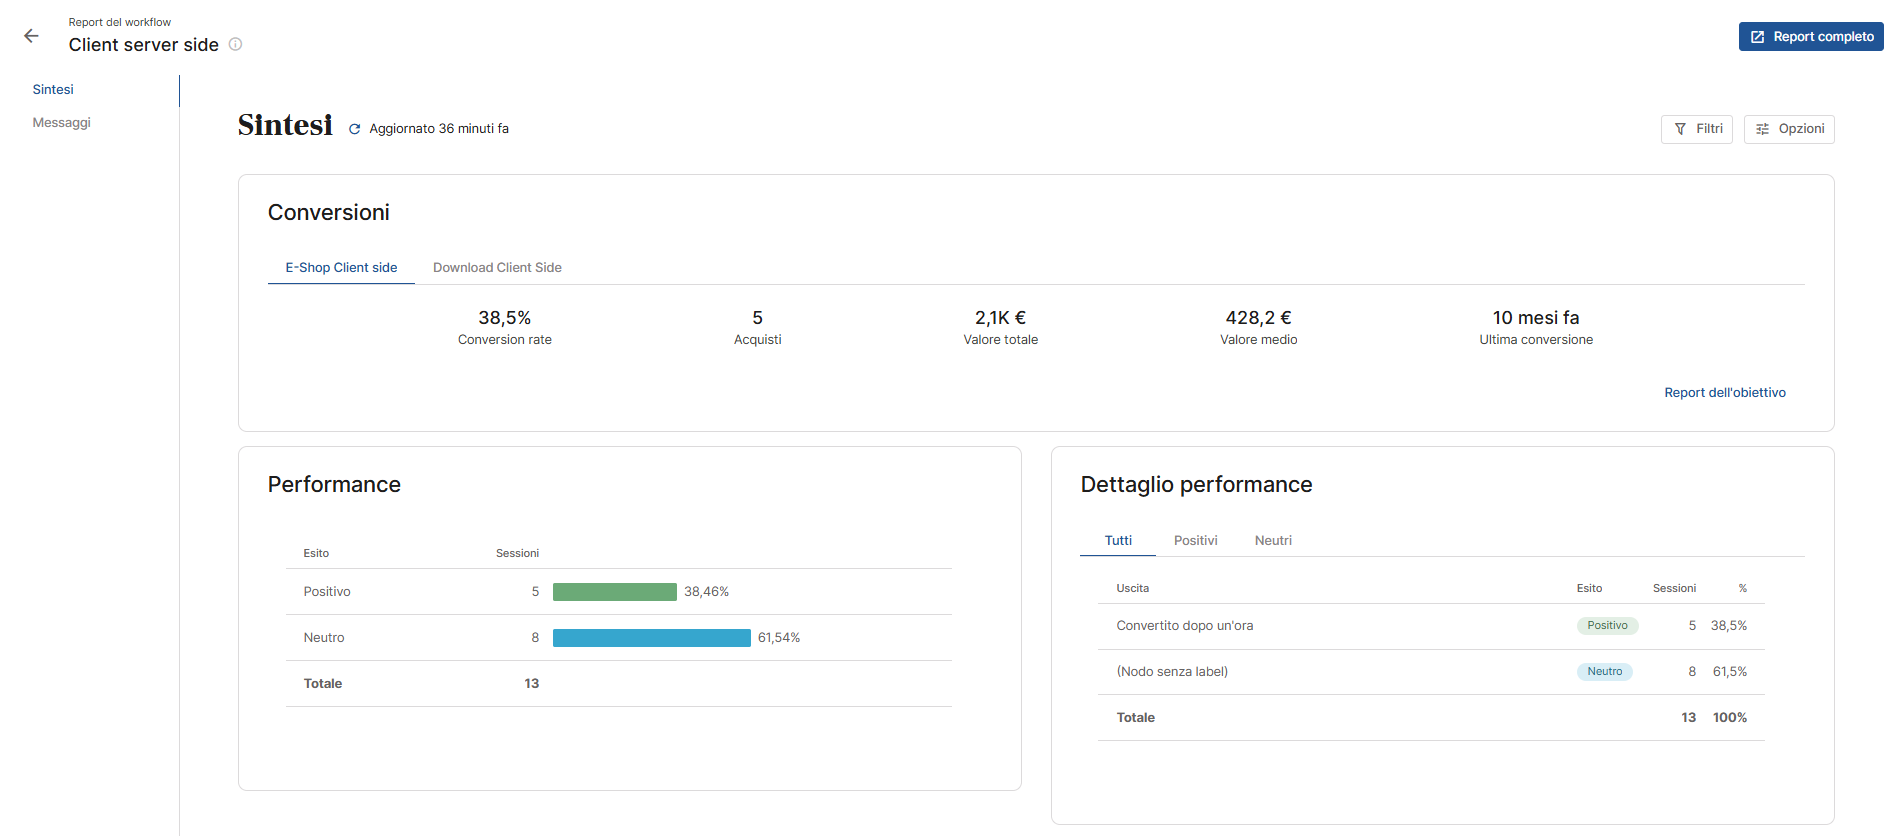The height and width of the screenshot is (836, 1886).
Task: Open the Report dell'obiettivo link
Action: point(1724,393)
